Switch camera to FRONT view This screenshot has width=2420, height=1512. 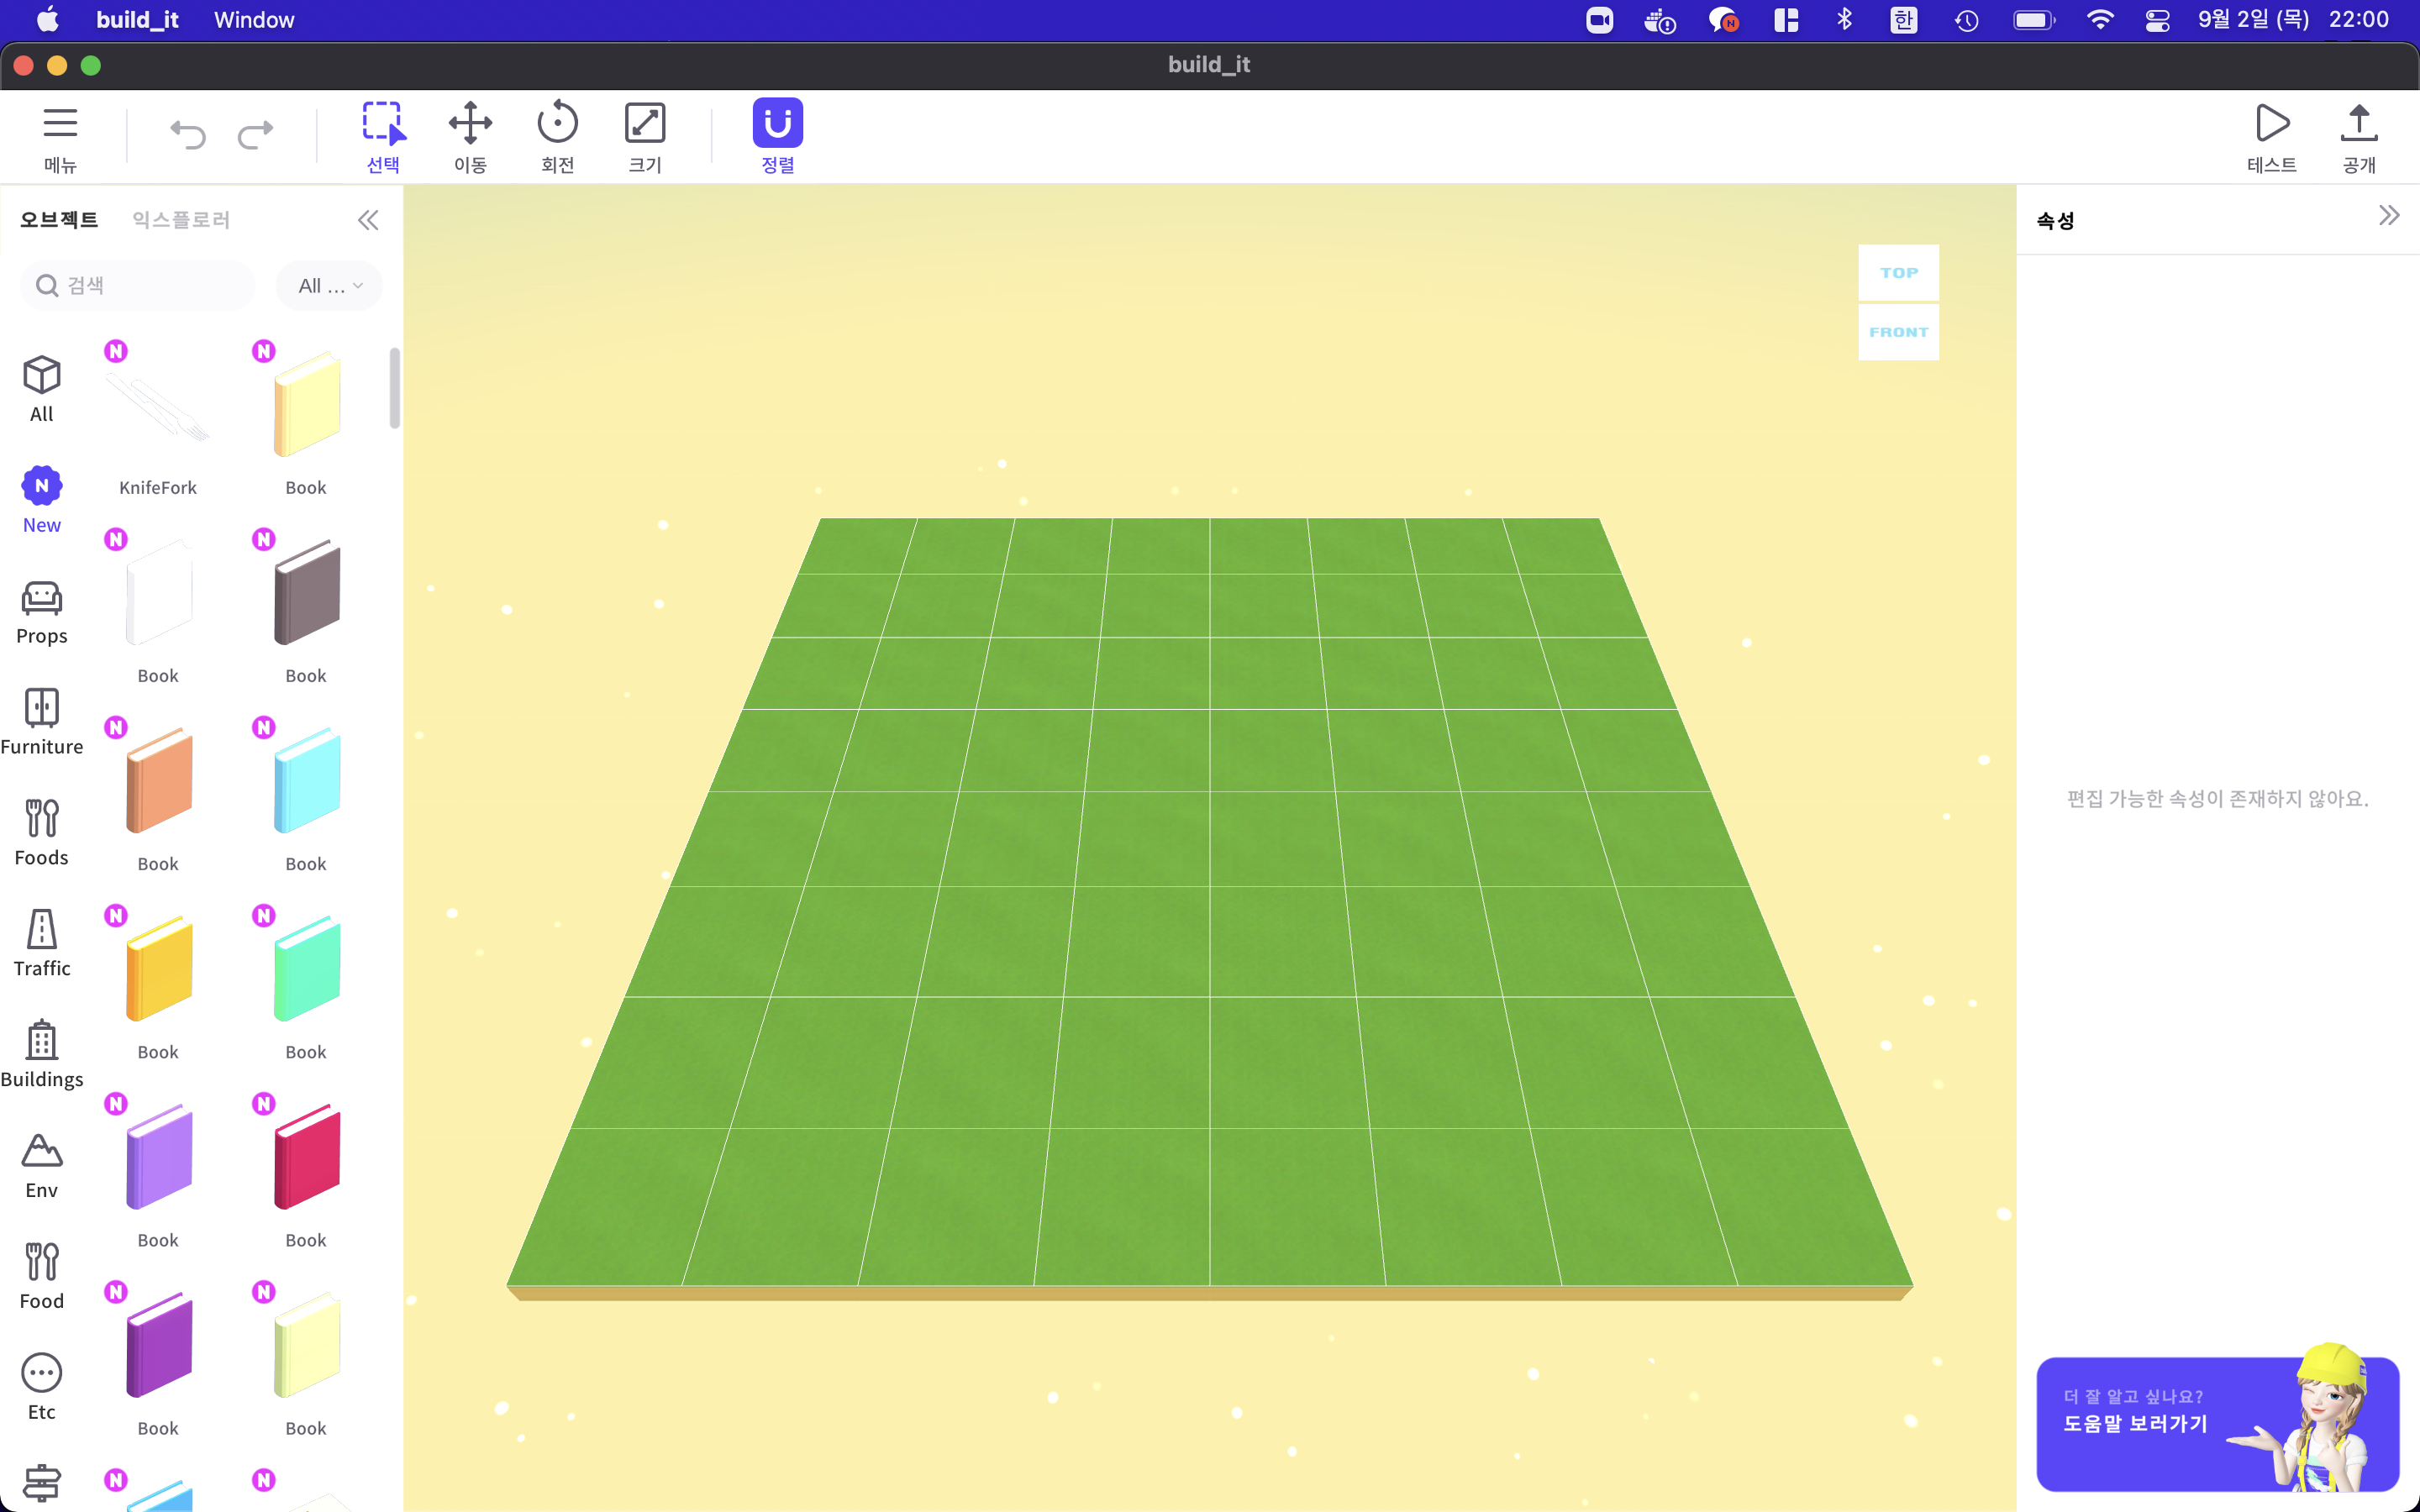(1898, 332)
